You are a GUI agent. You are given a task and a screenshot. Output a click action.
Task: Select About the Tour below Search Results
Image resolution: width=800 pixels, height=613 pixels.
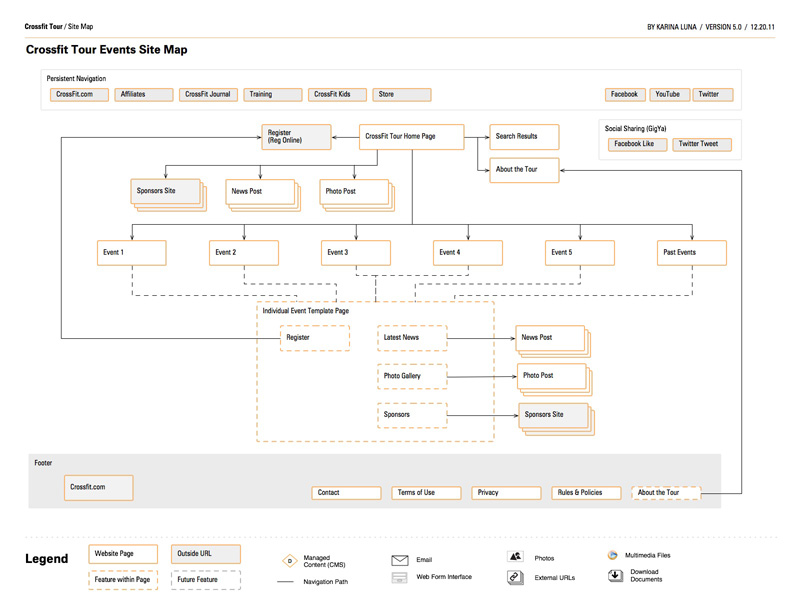pyautogui.click(x=524, y=170)
